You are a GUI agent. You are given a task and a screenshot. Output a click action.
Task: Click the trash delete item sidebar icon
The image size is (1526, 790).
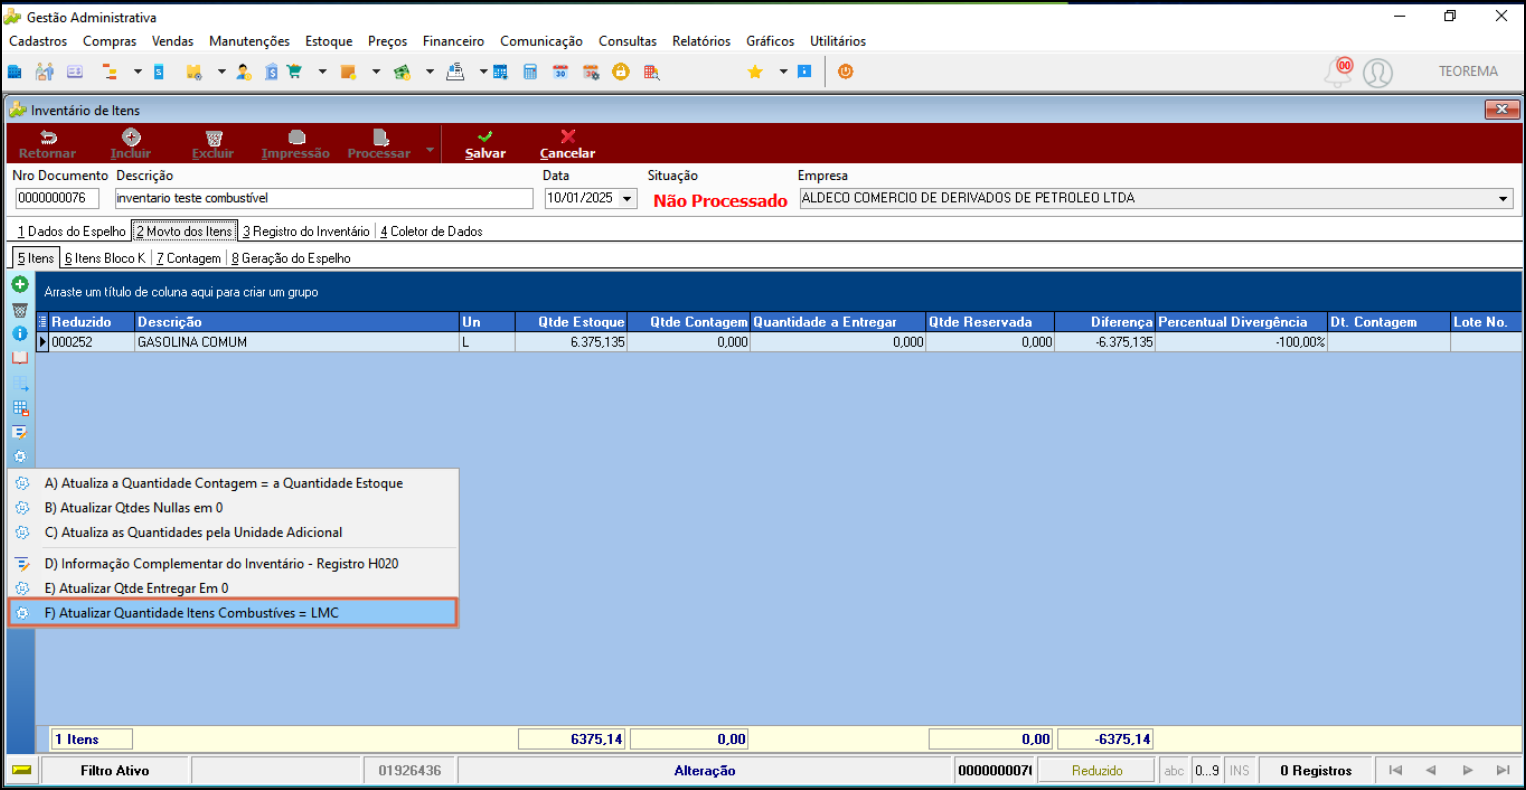click(x=19, y=310)
